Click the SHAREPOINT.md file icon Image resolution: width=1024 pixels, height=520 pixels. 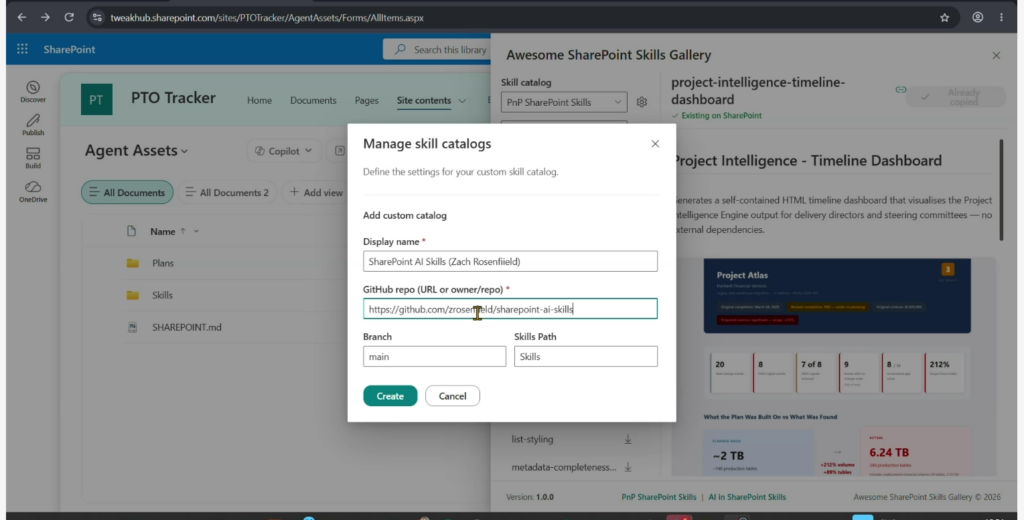133,327
